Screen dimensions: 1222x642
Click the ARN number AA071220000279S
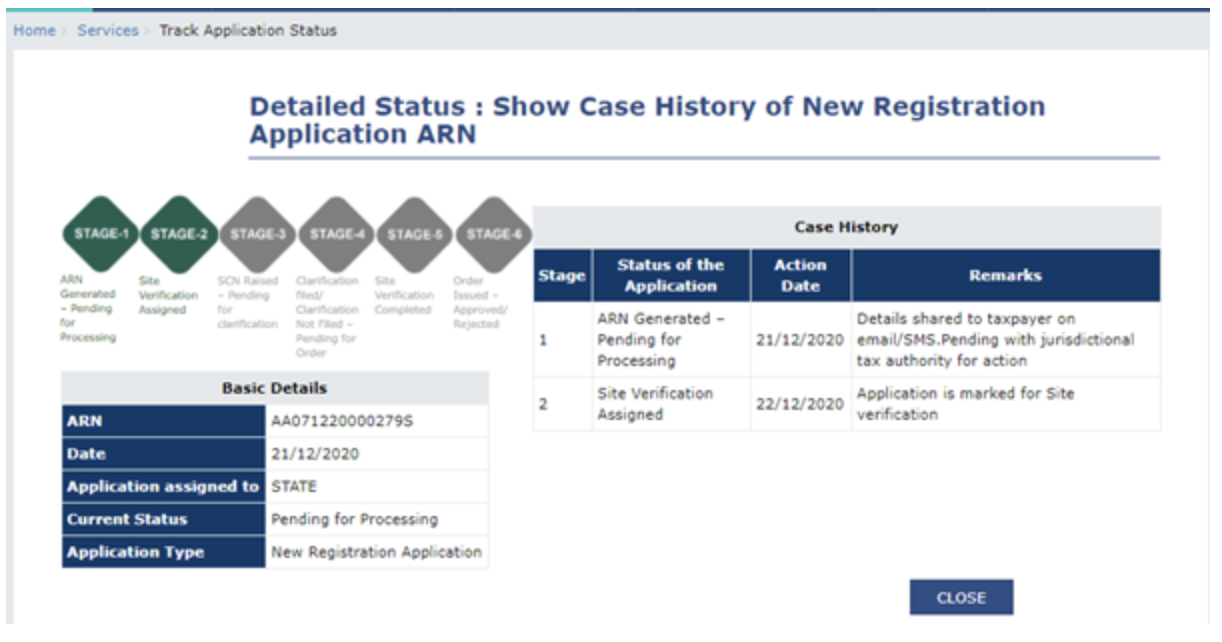point(342,421)
